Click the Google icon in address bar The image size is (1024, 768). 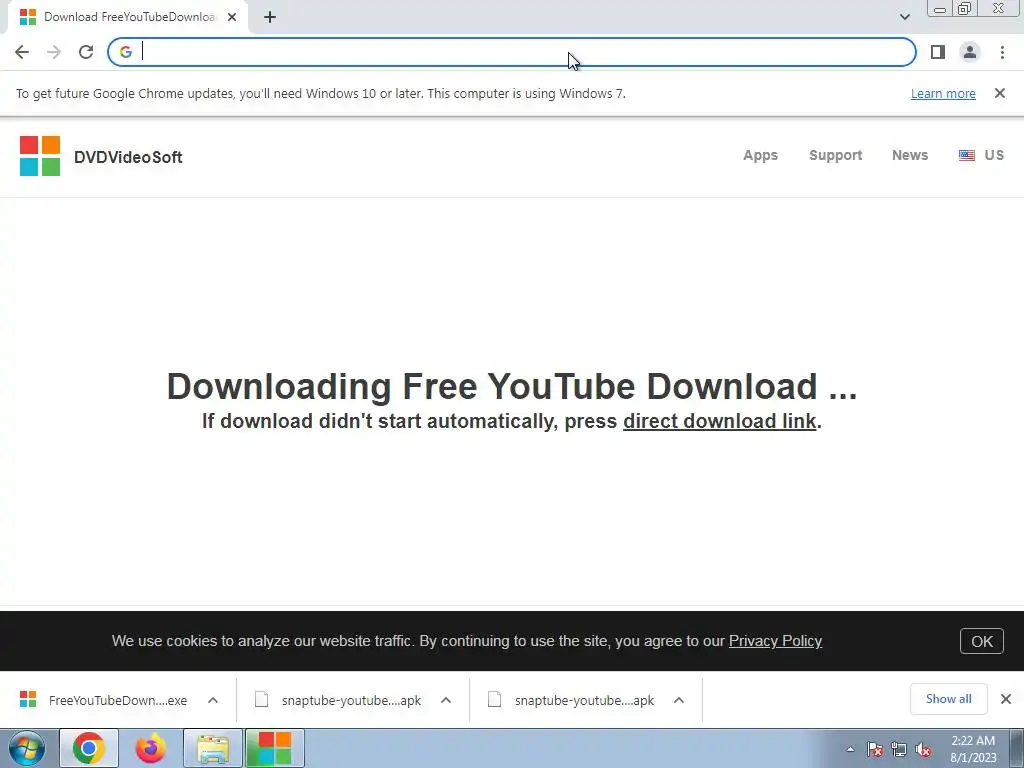125,52
